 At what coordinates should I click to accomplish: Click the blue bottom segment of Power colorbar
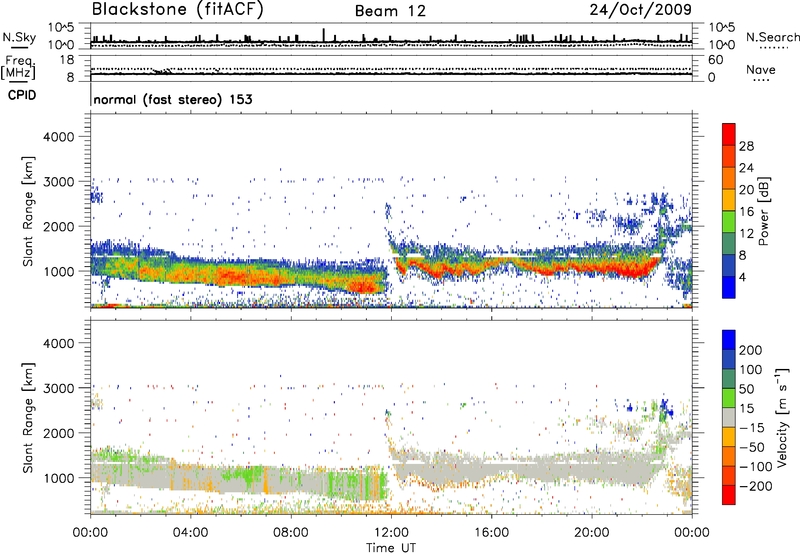[x=729, y=287]
